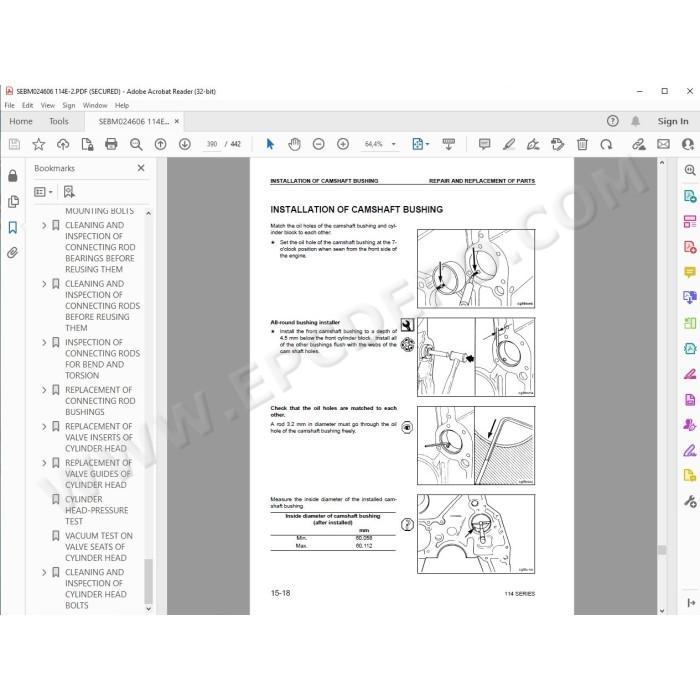Open the page thumbnails panel
Screen dimensions: 700x700
pos(13,201)
